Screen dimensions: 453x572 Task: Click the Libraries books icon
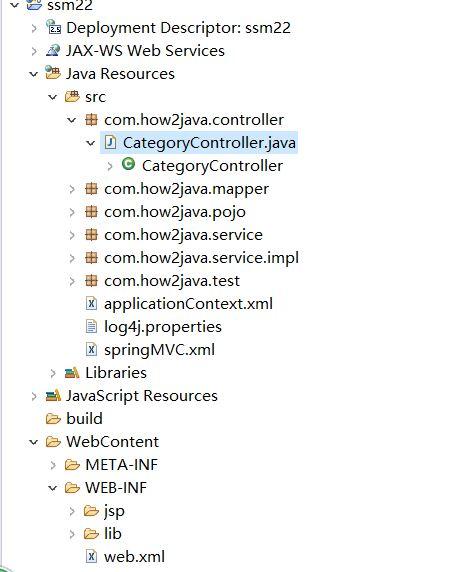(x=72, y=372)
